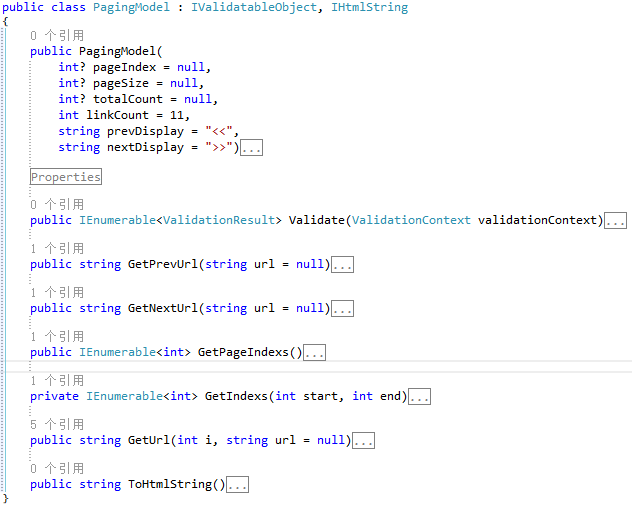Open the reference count above PagingModel constructor
Screen dimensions: 632x510
point(57,35)
